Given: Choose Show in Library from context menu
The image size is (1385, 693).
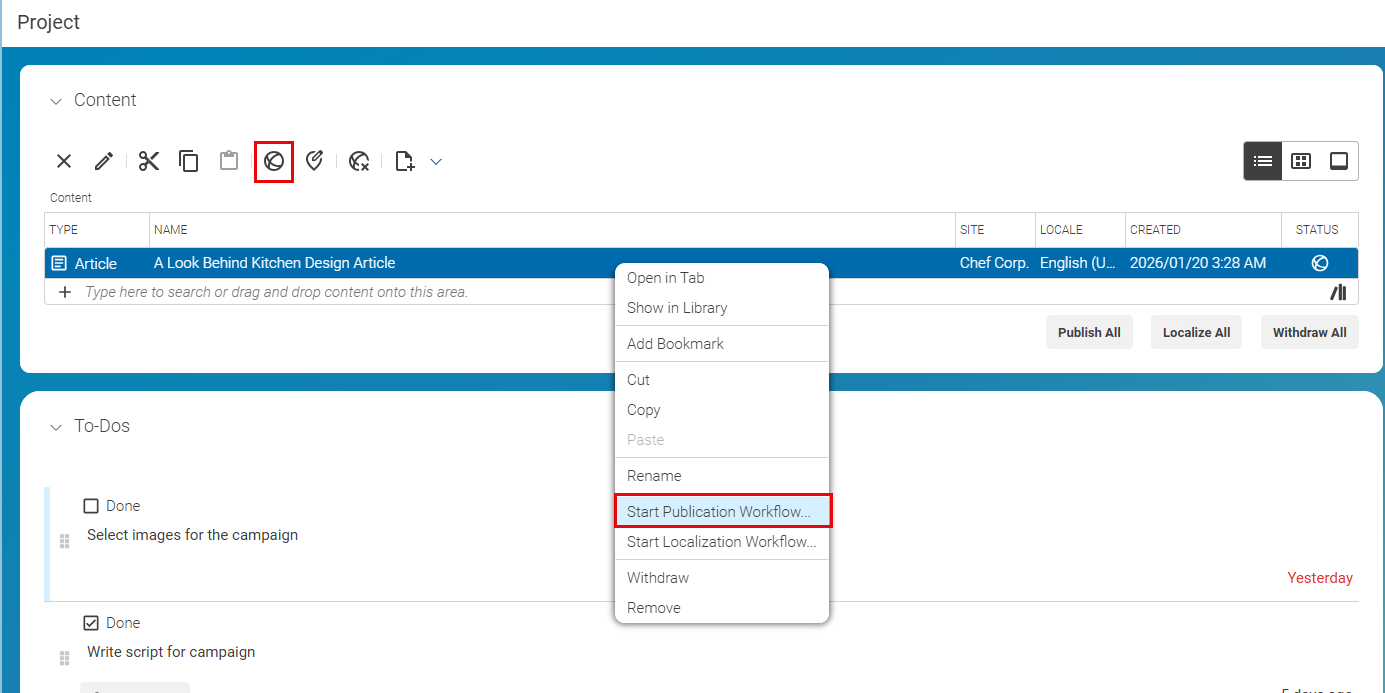Looking at the screenshot, I should pyautogui.click(x=677, y=308).
